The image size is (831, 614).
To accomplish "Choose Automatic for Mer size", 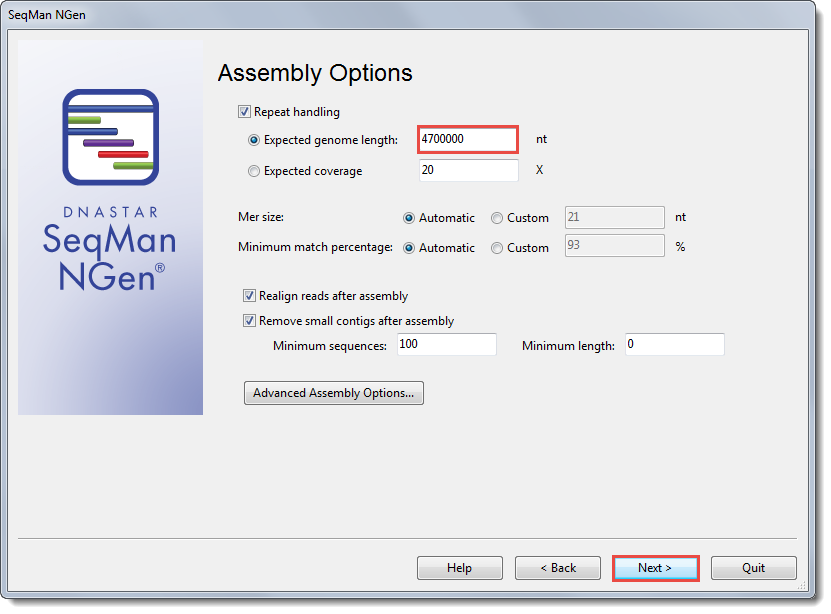I will 409,218.
